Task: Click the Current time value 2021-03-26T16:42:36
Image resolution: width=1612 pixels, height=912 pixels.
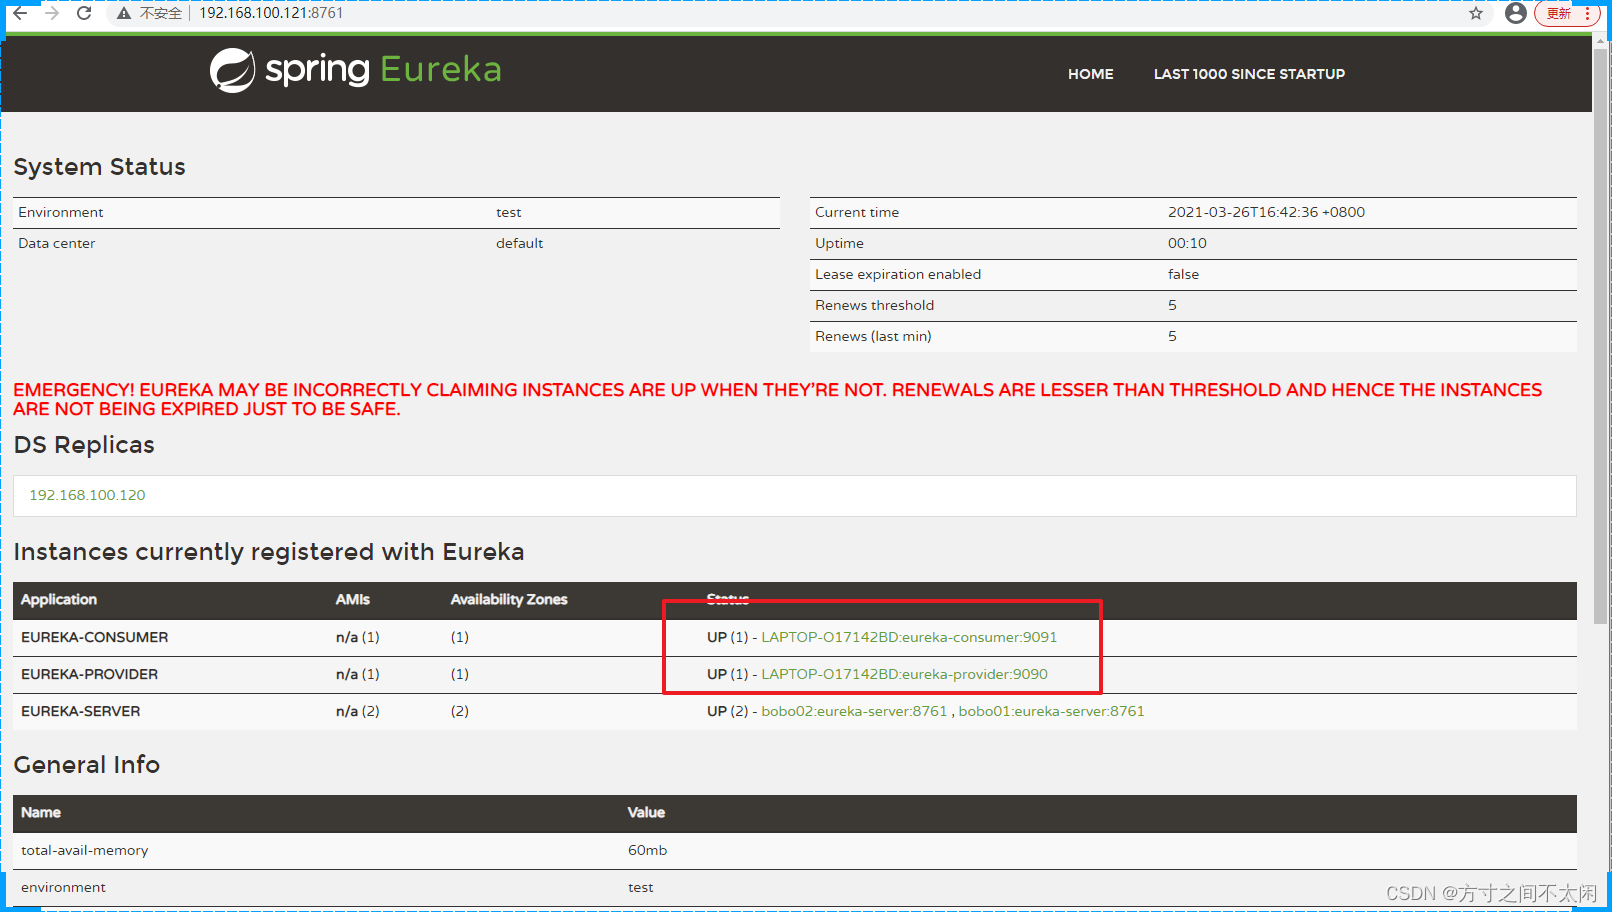Action: 1266,212
